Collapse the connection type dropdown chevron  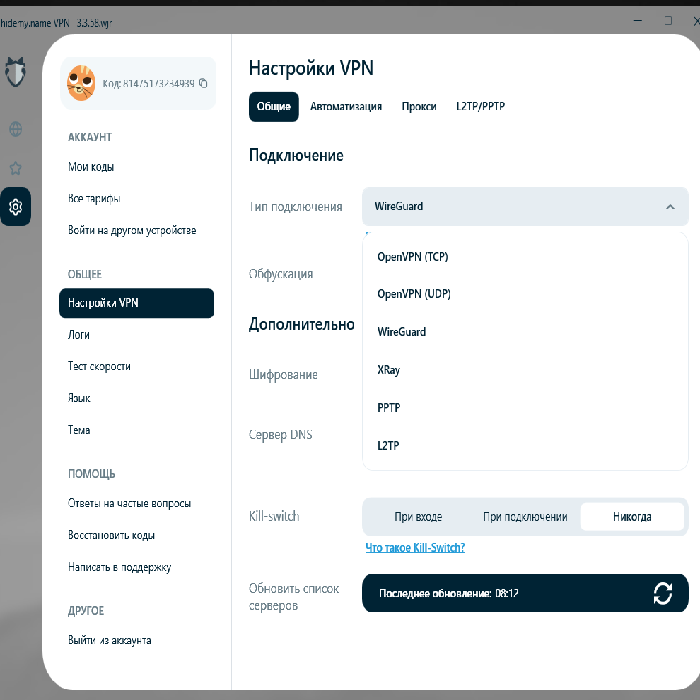pyautogui.click(x=669, y=207)
